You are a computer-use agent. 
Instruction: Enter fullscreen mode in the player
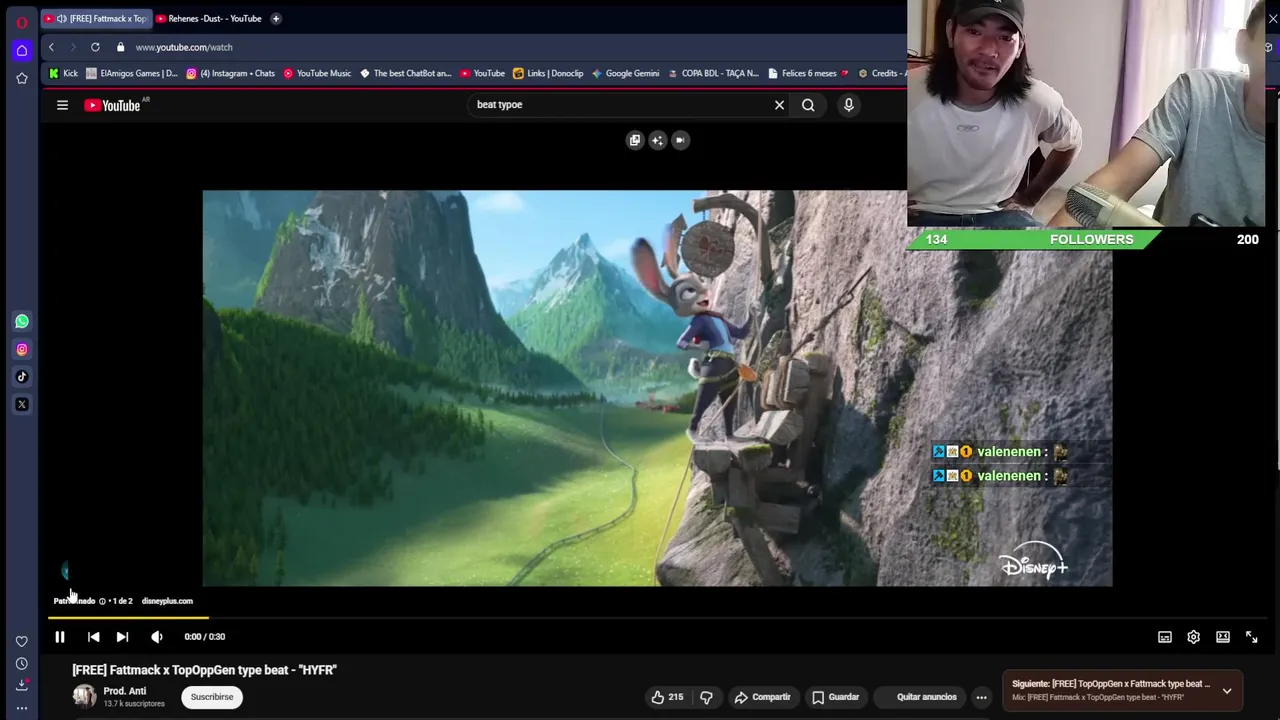(x=1251, y=637)
